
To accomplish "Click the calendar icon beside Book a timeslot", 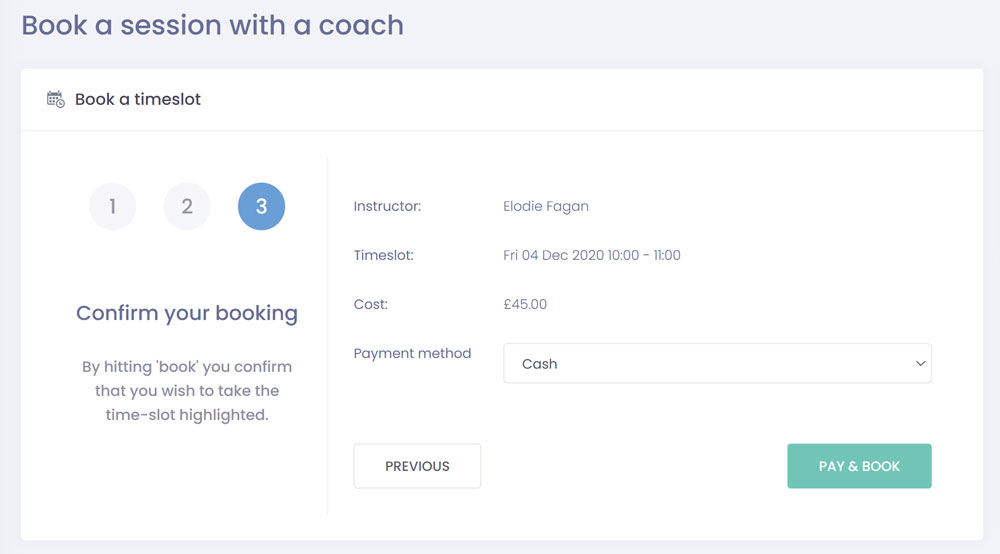I will point(56,99).
